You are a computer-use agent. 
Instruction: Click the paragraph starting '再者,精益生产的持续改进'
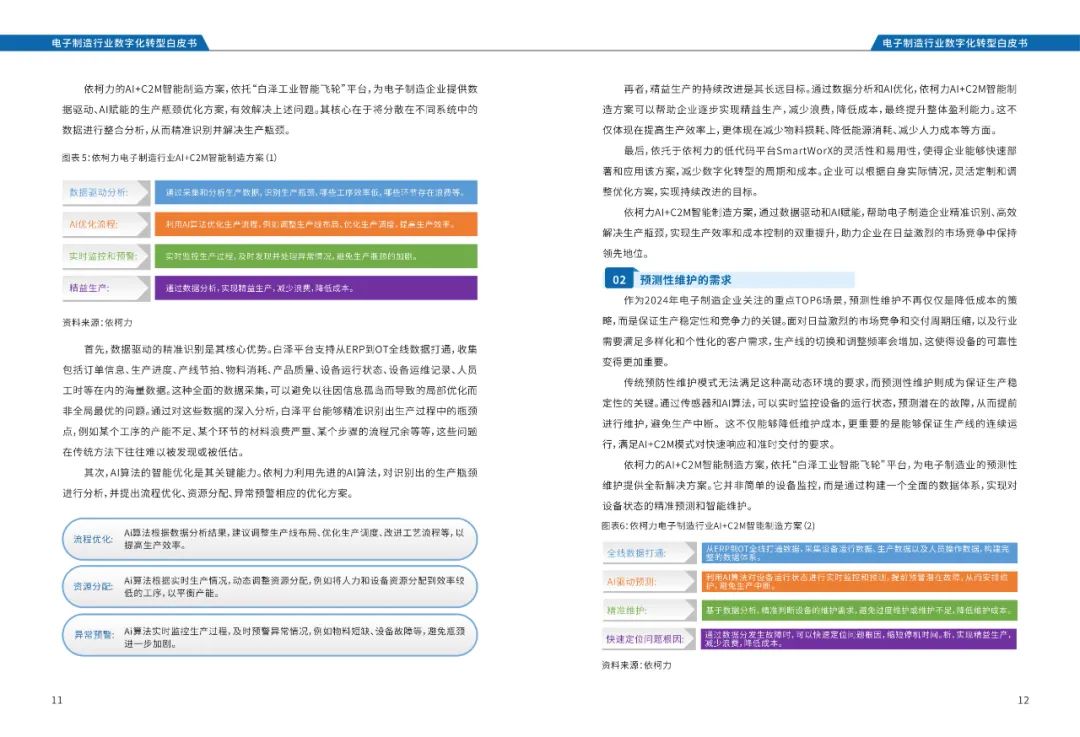[x=809, y=110]
